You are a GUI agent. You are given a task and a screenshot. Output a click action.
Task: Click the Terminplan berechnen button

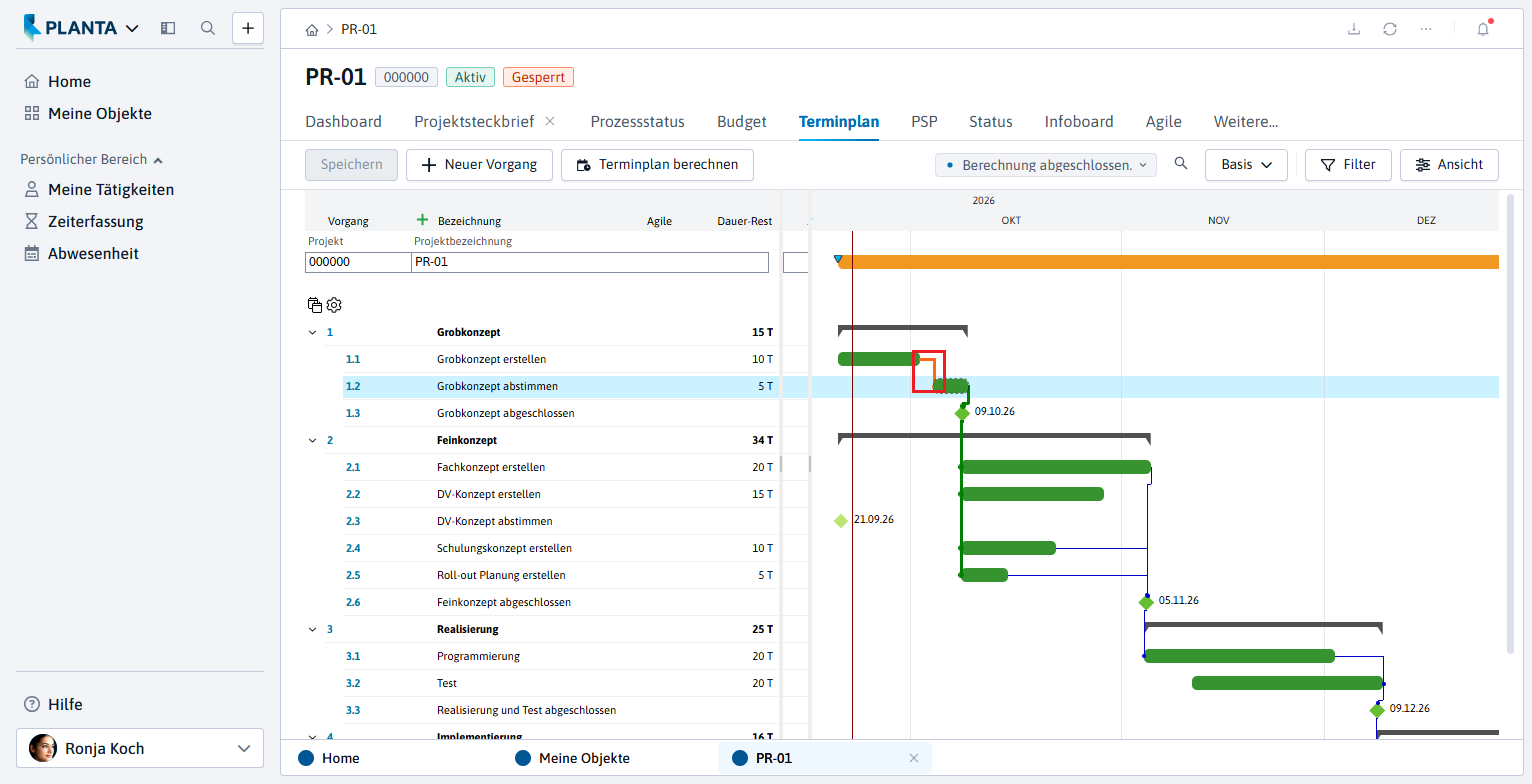(x=657, y=165)
